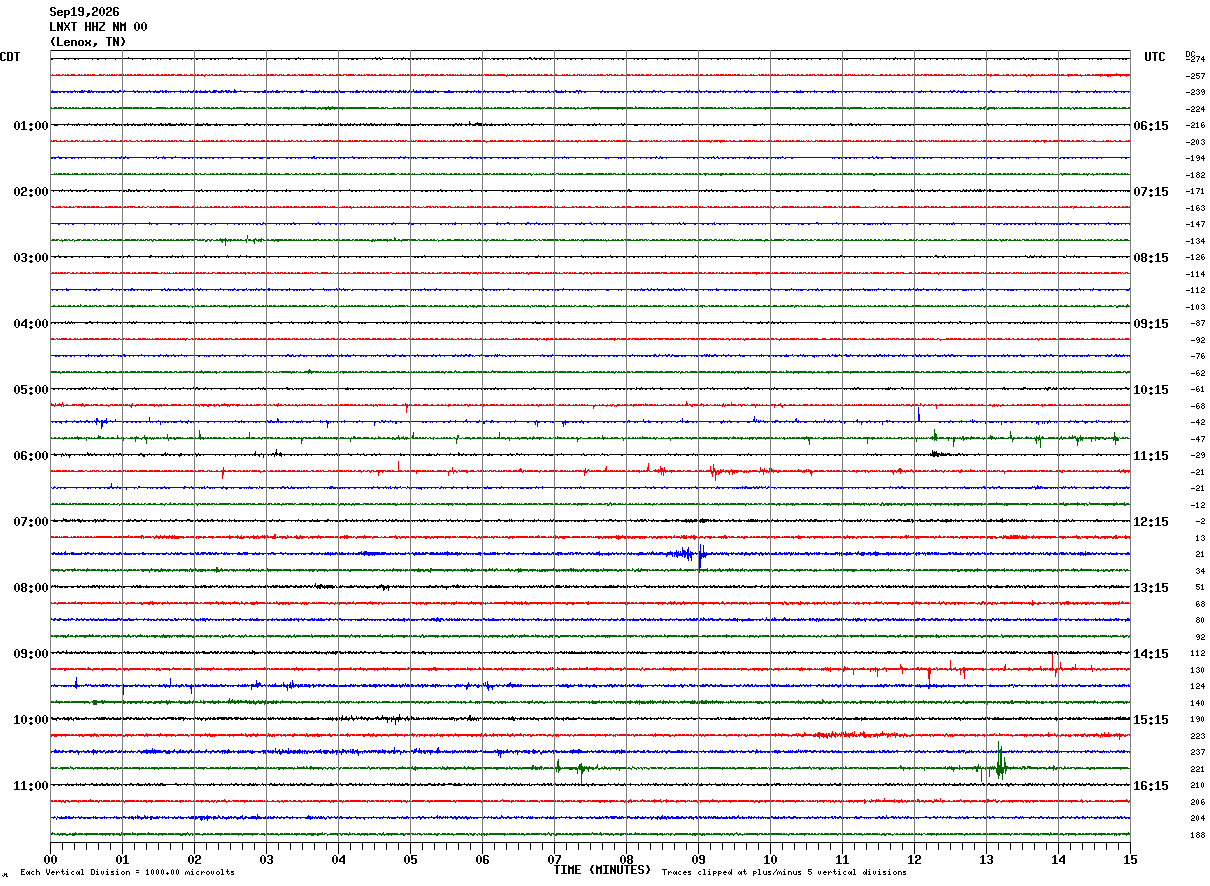
Task: Click the CDT timezone label
Action: [x=10, y=57]
